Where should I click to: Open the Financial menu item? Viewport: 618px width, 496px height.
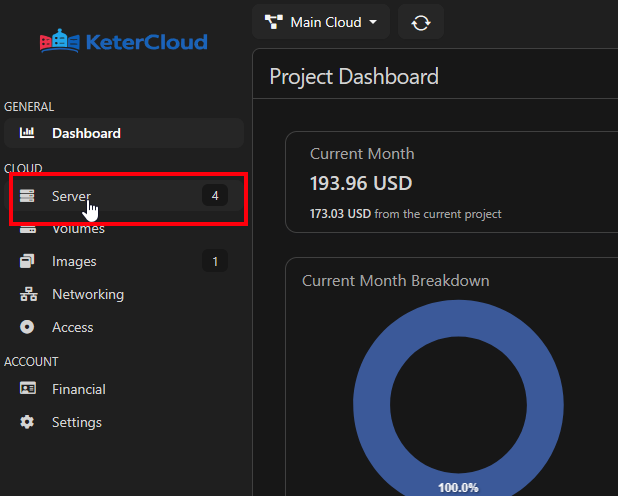pyautogui.click(x=124, y=390)
